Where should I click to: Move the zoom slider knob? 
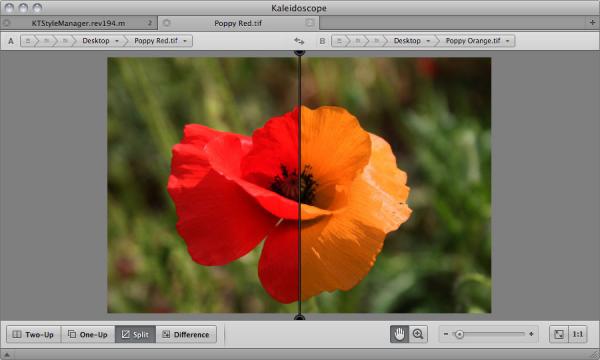[459, 334]
